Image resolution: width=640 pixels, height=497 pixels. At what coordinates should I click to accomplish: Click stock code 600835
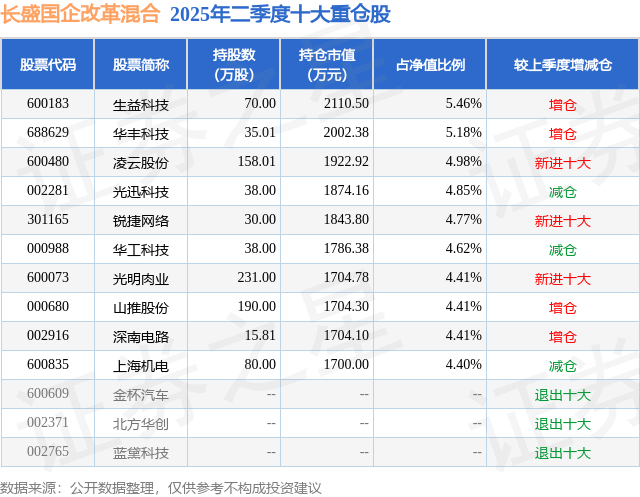(x=48, y=364)
